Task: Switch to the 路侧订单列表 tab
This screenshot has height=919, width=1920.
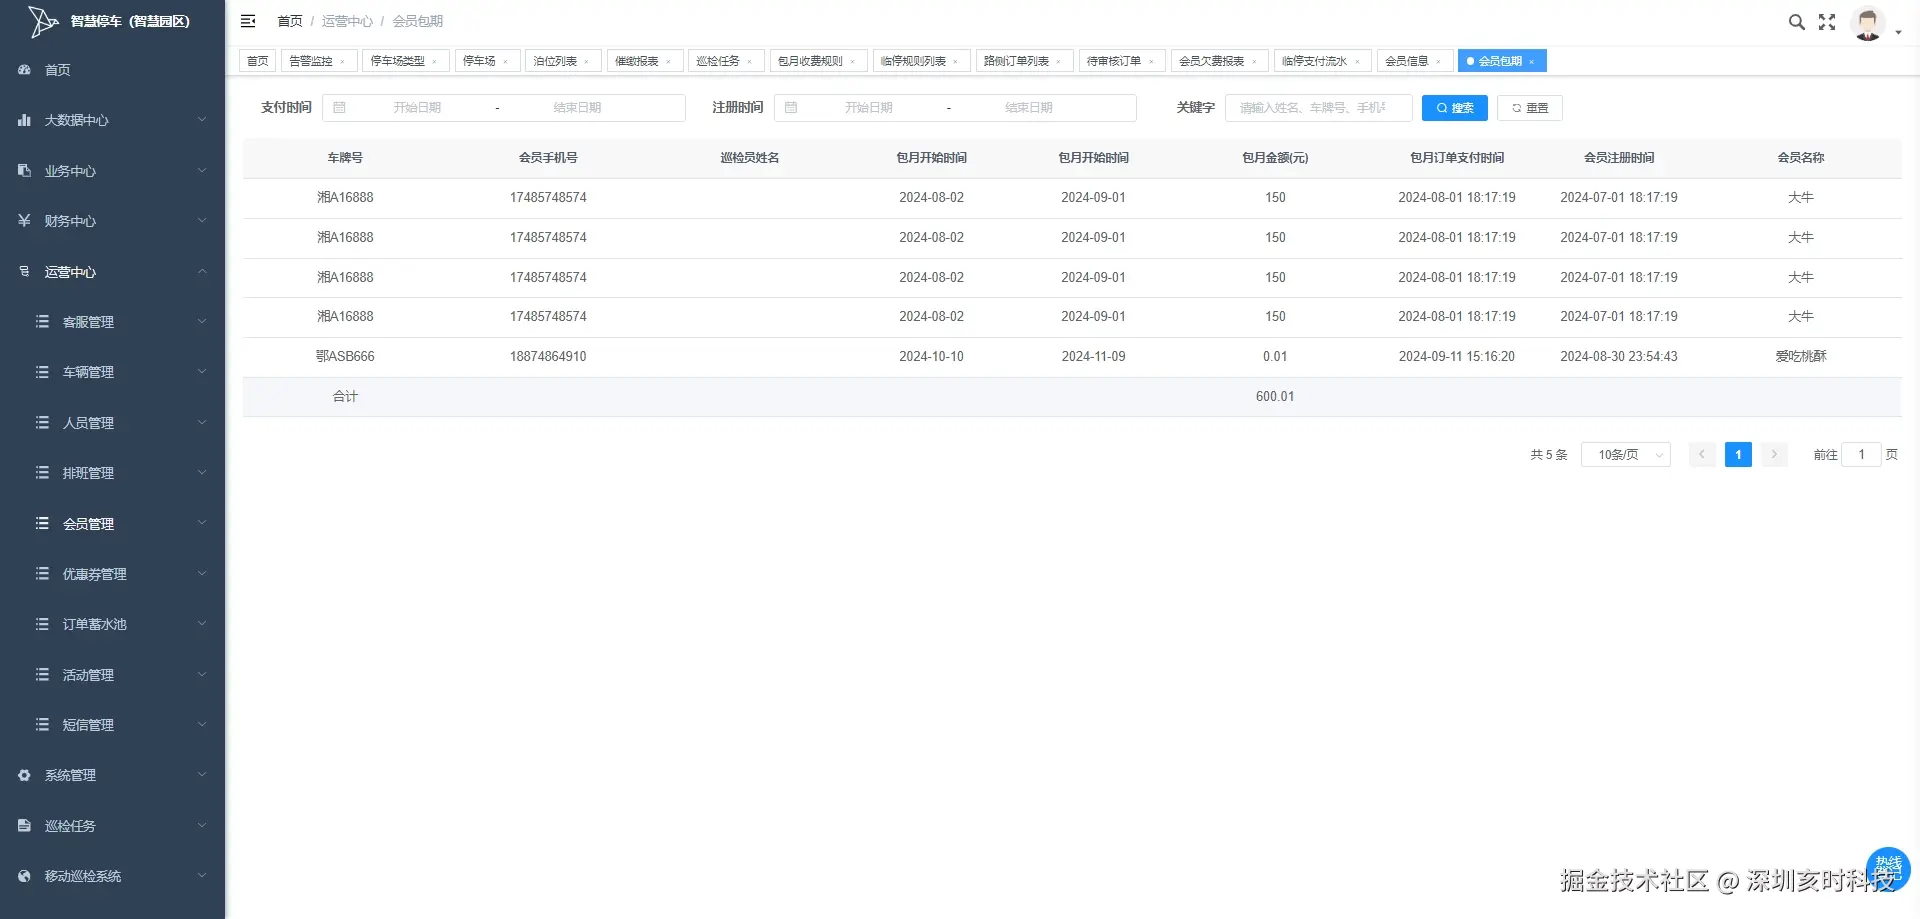Action: pyautogui.click(x=1024, y=61)
